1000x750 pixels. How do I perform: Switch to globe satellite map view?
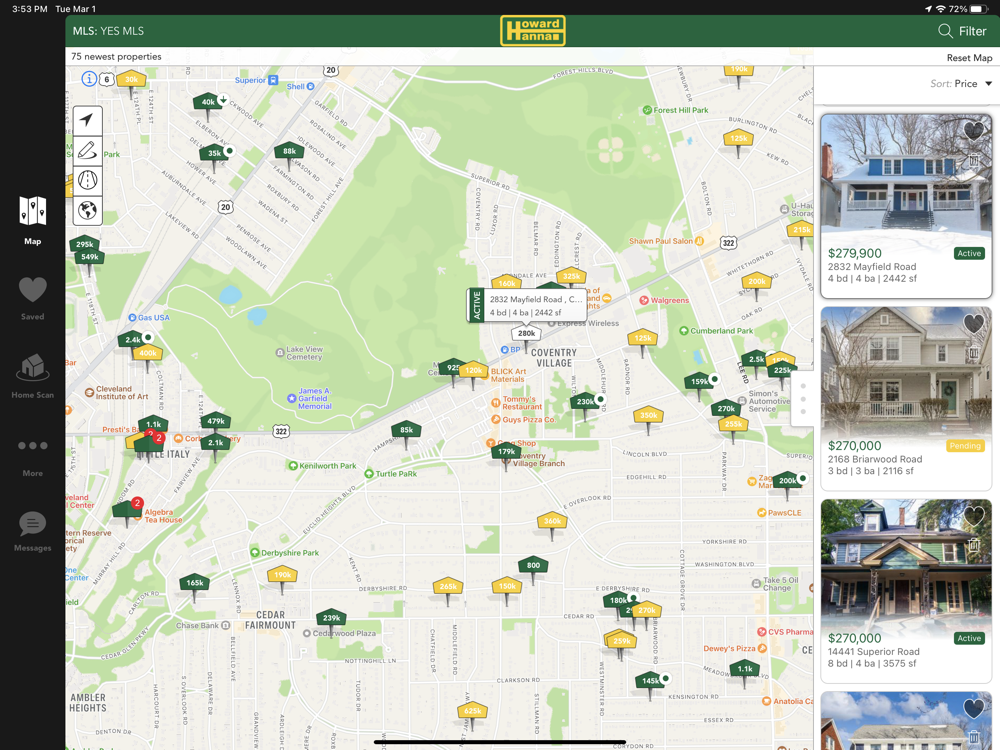(87, 210)
